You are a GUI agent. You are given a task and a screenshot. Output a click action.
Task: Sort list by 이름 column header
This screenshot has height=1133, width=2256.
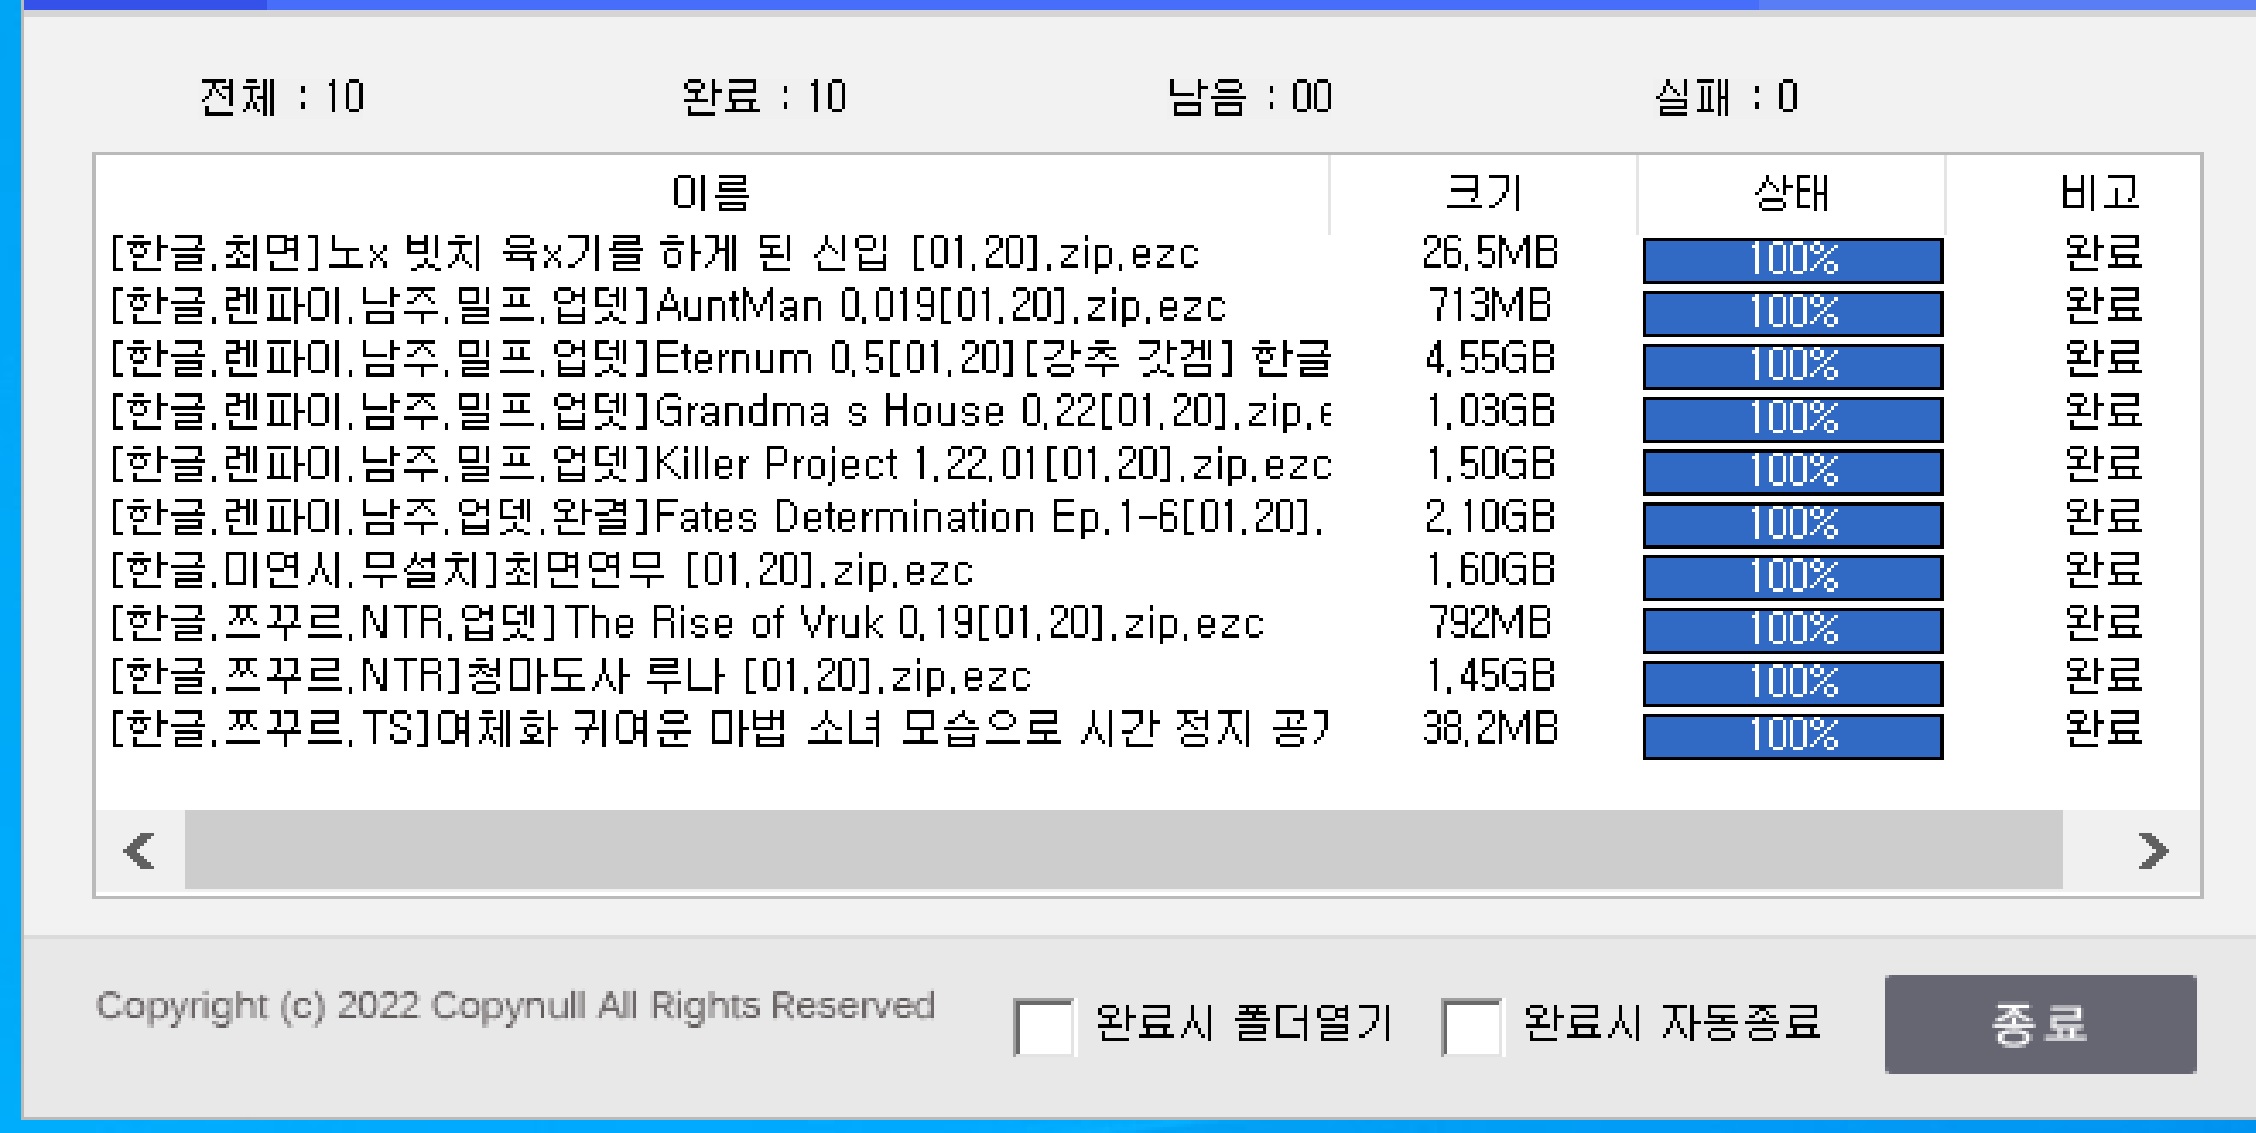(711, 193)
